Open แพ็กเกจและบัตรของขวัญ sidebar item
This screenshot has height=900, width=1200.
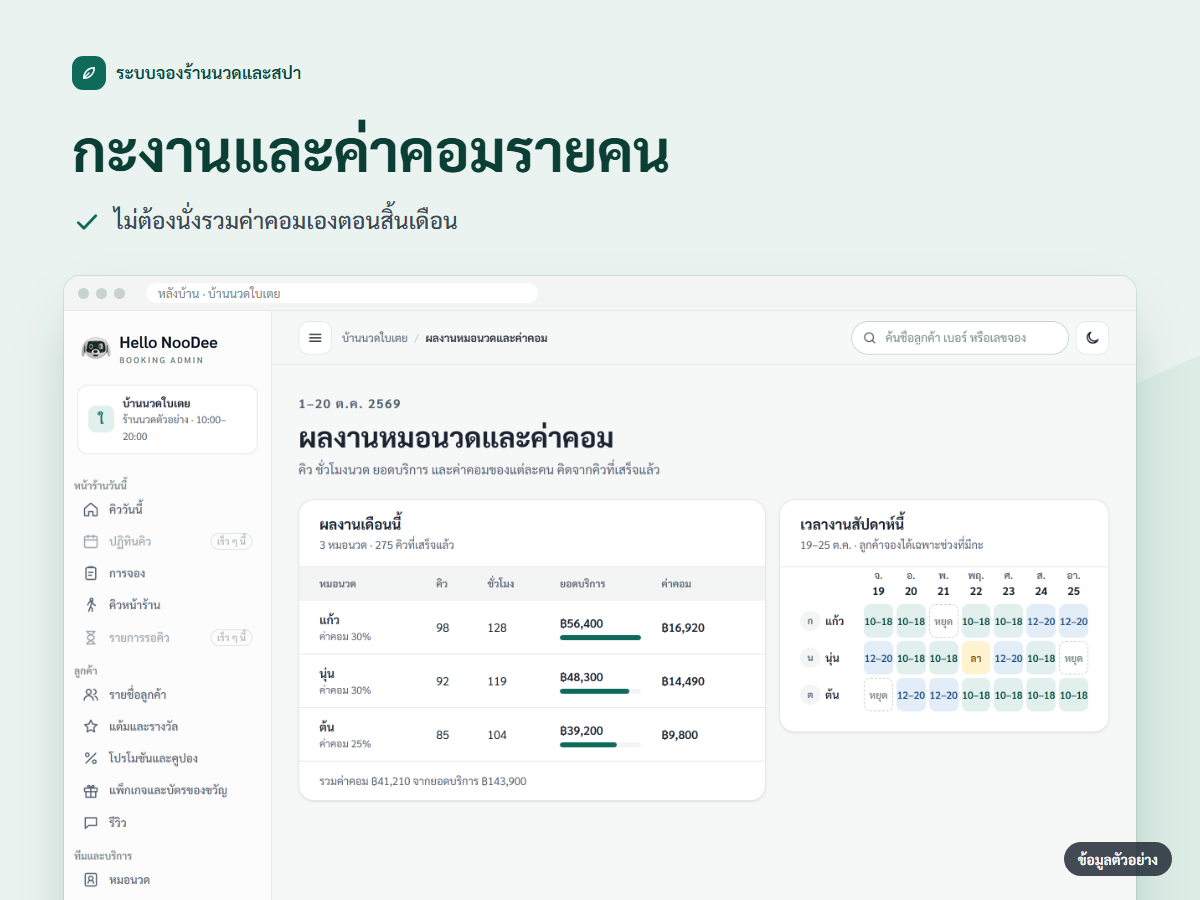167,790
